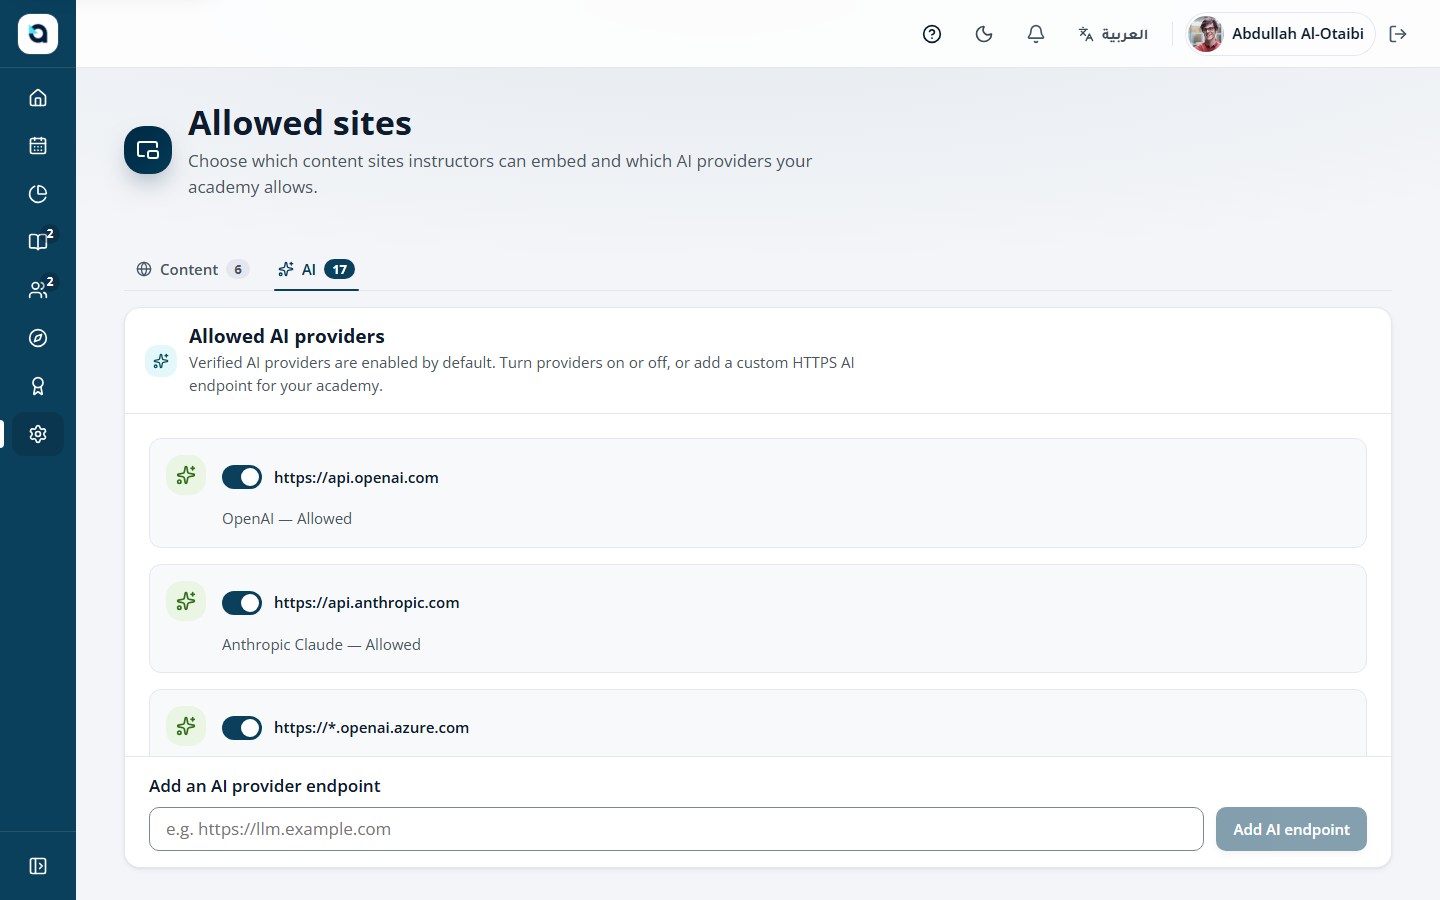This screenshot has width=1440, height=900.
Task: Toggle off the api.openai.com provider
Action: (242, 477)
